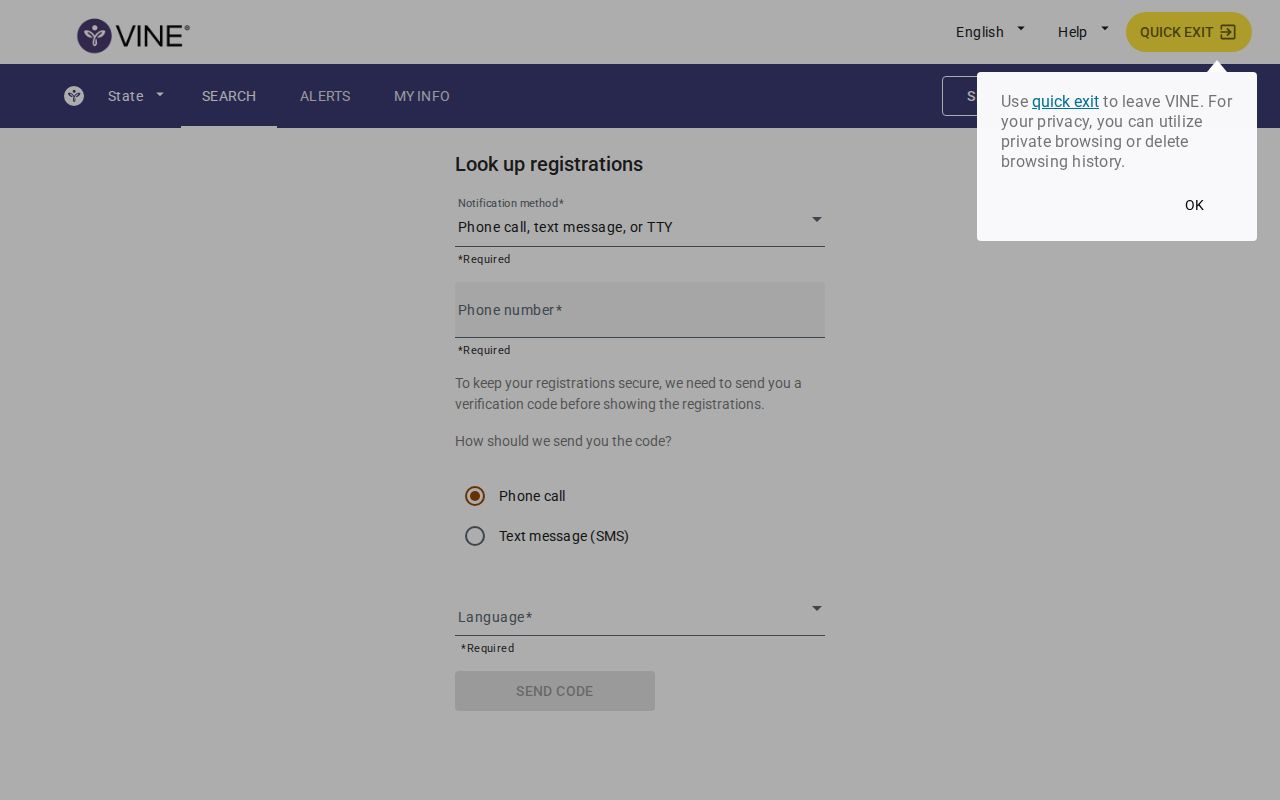Click the SEND CODE button
Viewport: 1280px width, 800px height.
555,691
